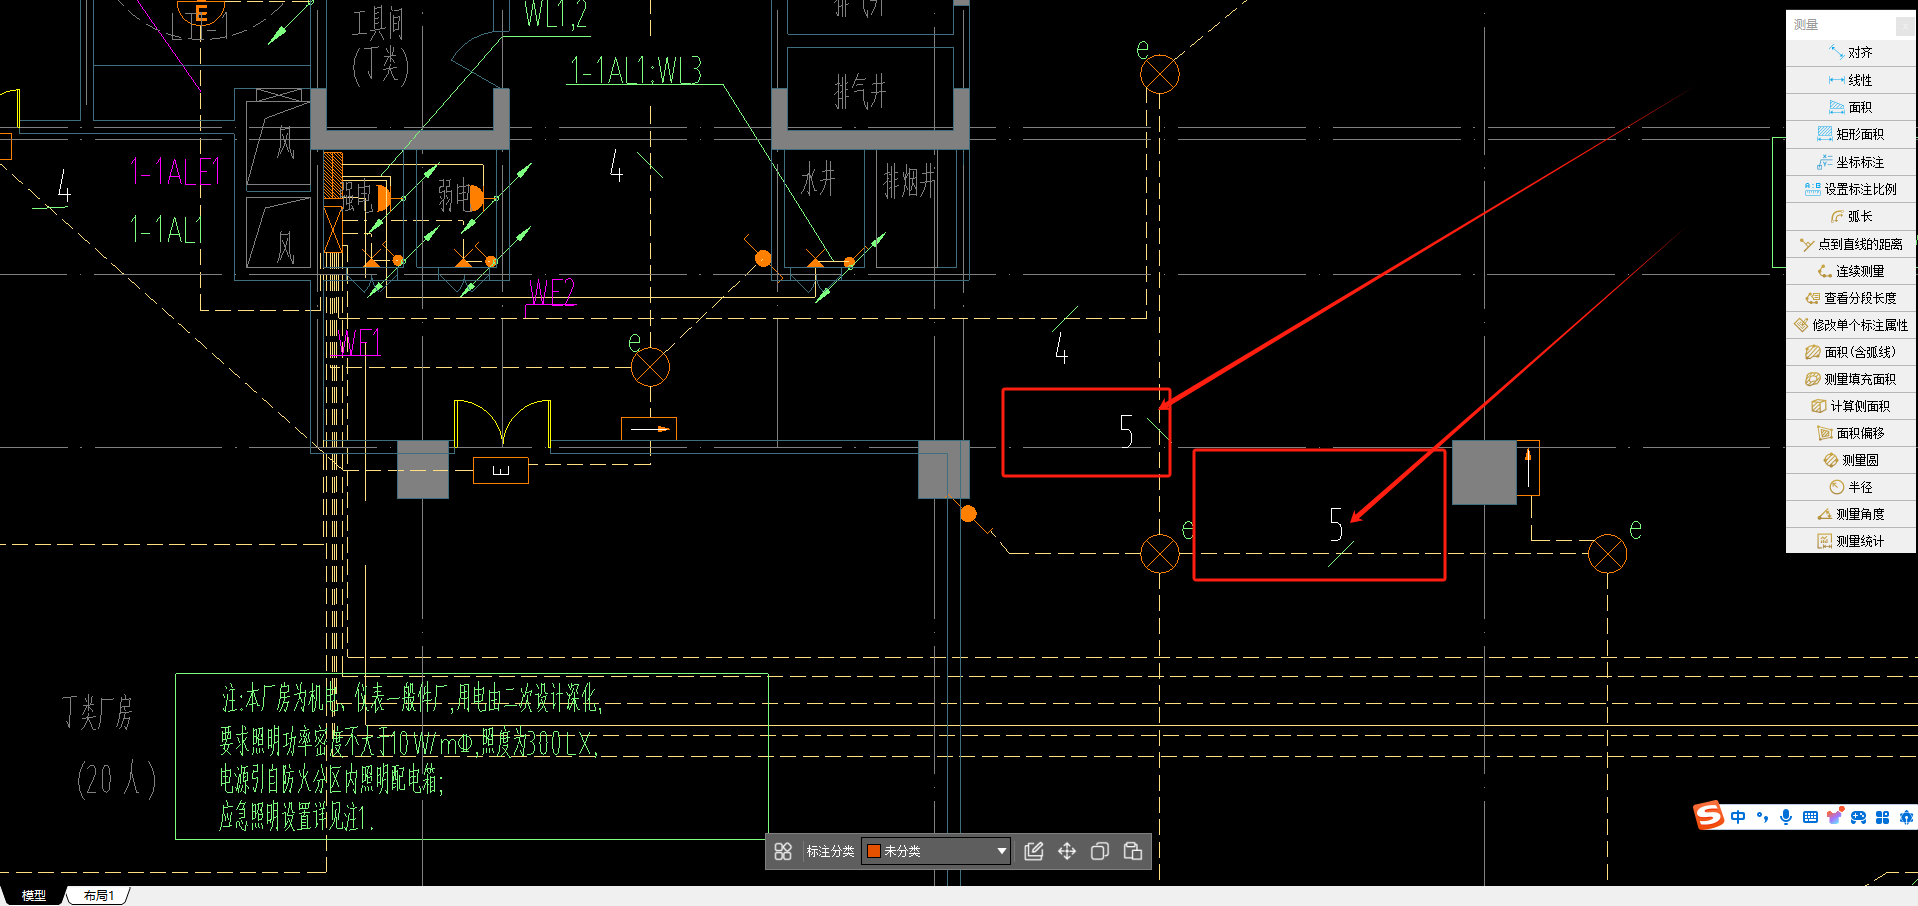Click the Sogou game controller icon
Image resolution: width=1918 pixels, height=906 pixels.
(x=1858, y=817)
